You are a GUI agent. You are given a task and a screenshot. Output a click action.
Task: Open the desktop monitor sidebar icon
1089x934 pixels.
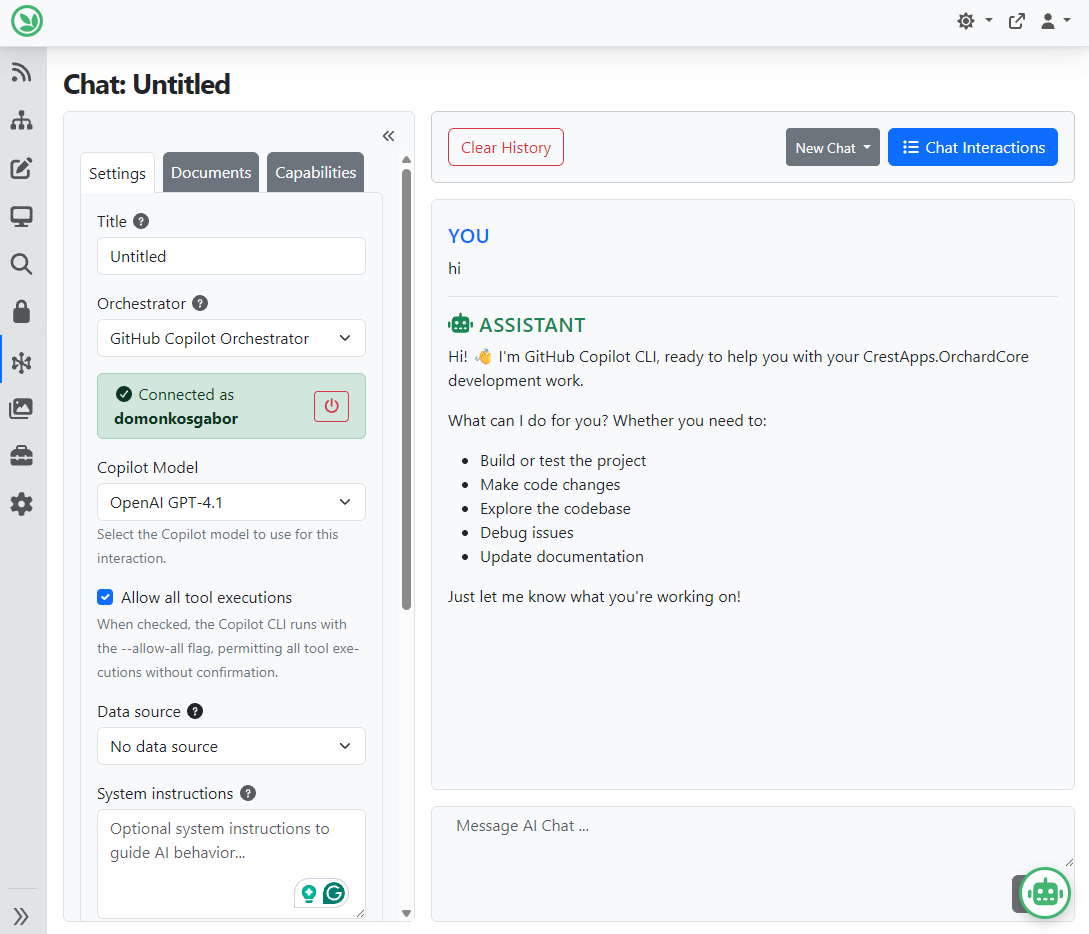pyautogui.click(x=22, y=217)
